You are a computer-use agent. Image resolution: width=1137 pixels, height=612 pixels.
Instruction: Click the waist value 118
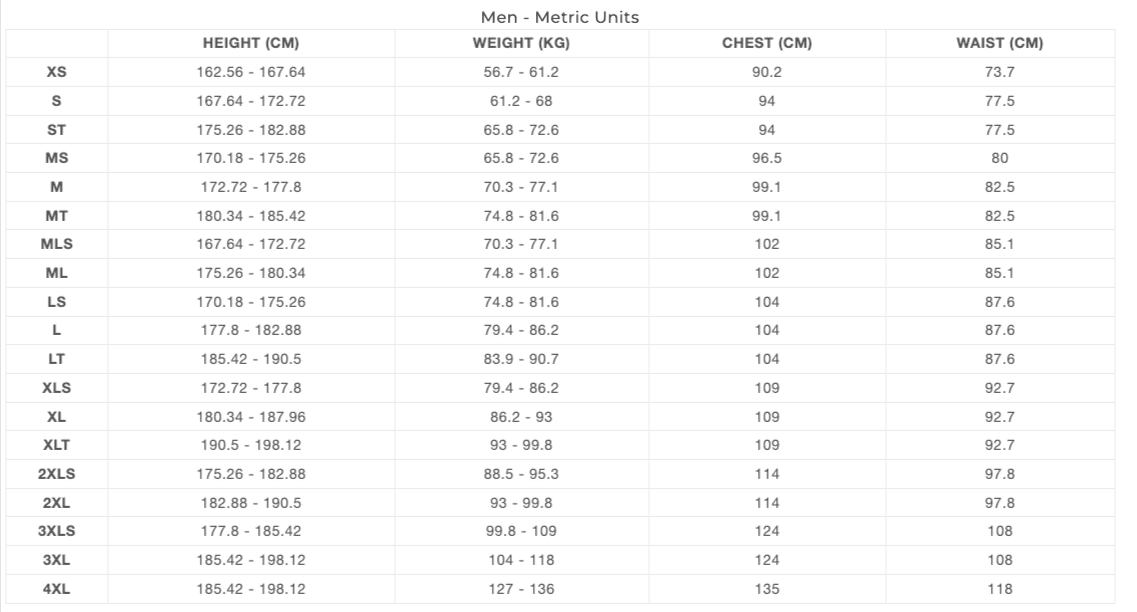pos(1000,589)
